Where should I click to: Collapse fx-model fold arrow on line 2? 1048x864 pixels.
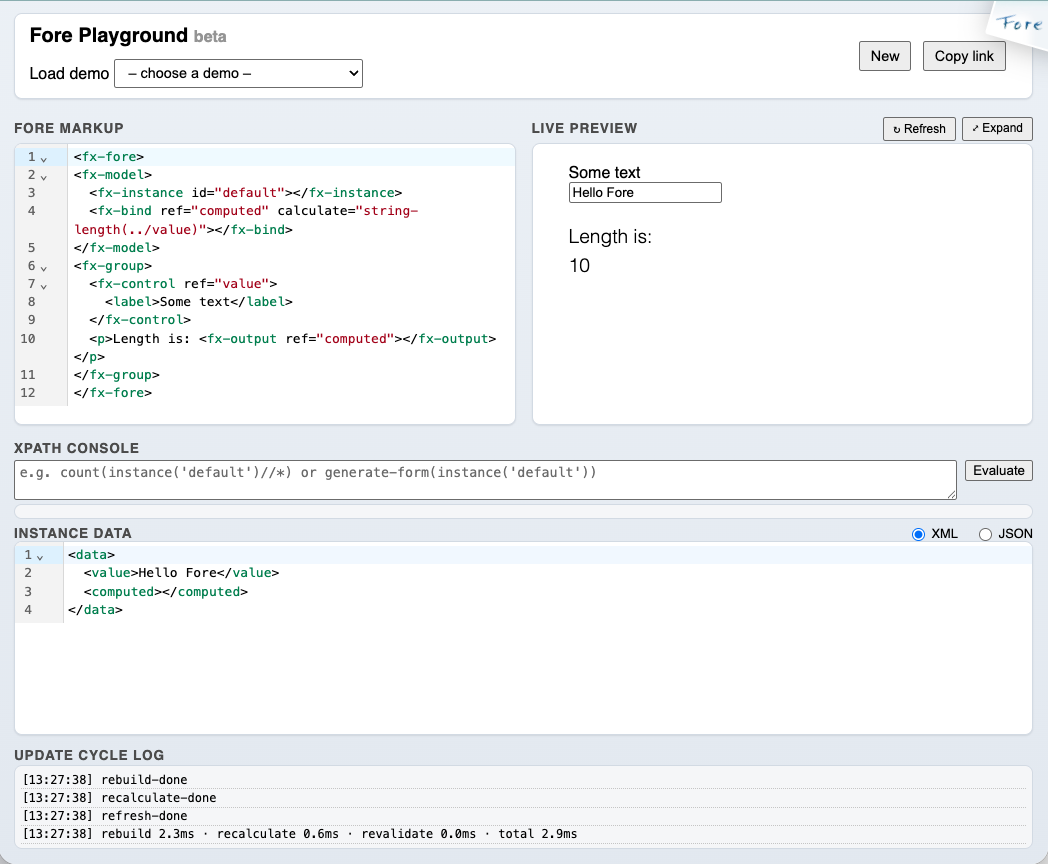[43, 177]
